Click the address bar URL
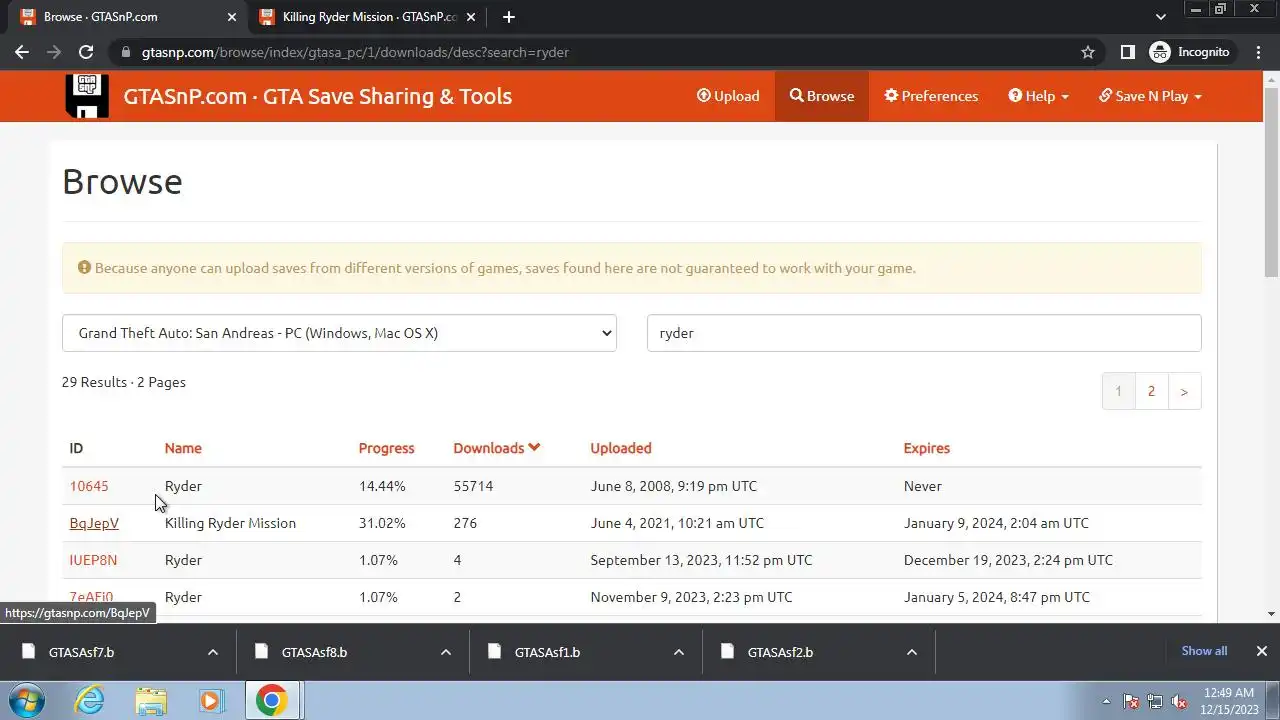The height and width of the screenshot is (720, 1280). [355, 52]
